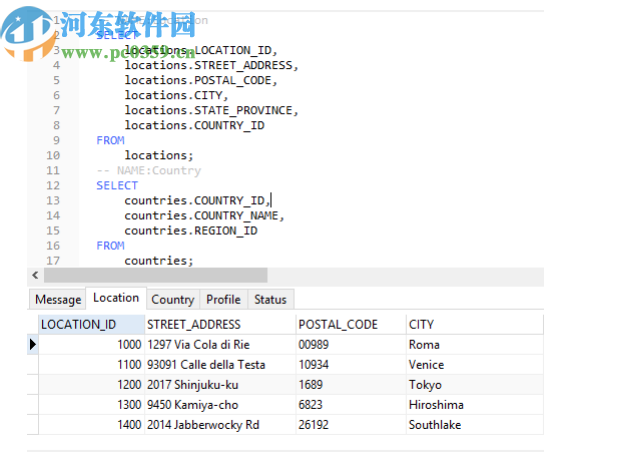Select the Location result tab

pos(116,297)
